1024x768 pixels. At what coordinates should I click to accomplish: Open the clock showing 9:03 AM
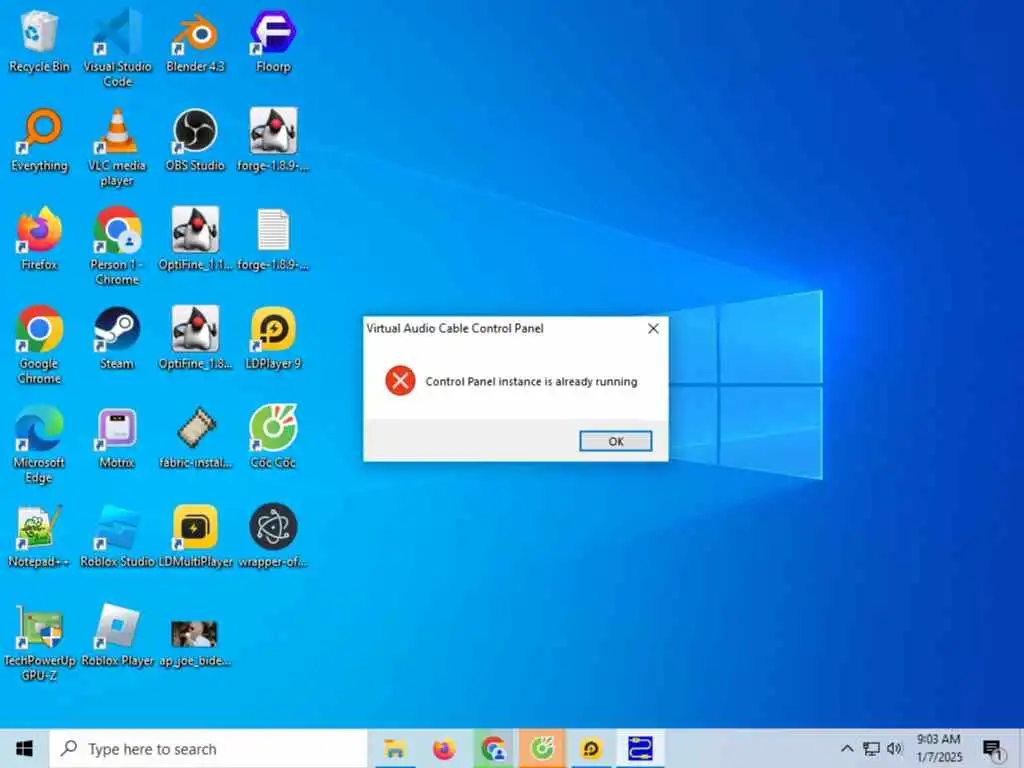[938, 748]
